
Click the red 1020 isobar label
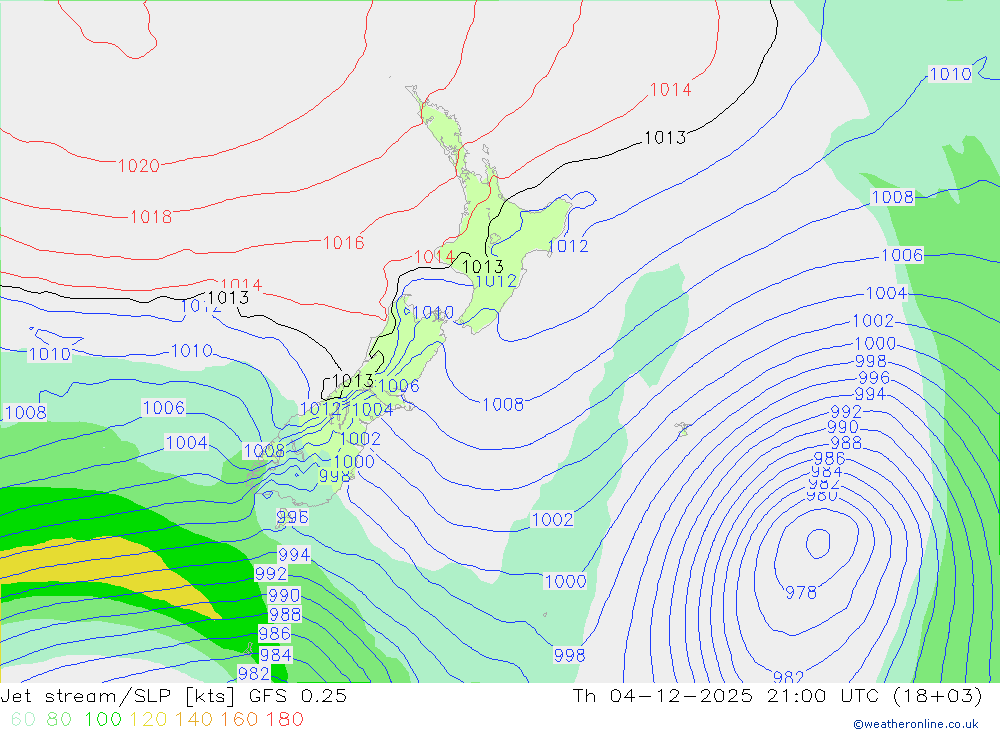(x=138, y=166)
